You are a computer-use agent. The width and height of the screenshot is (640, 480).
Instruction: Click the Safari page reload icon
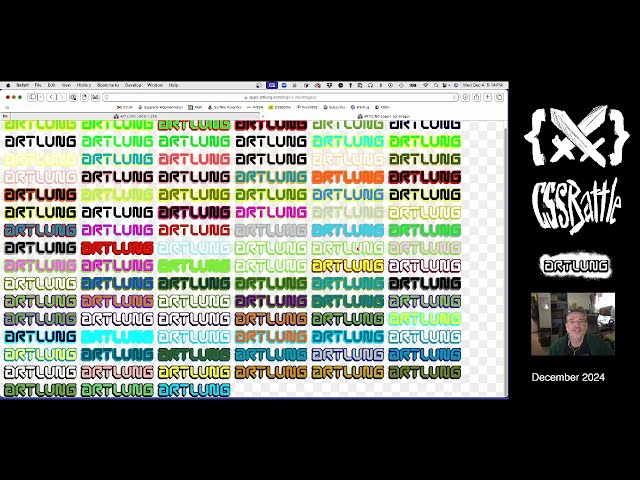(x=454, y=97)
